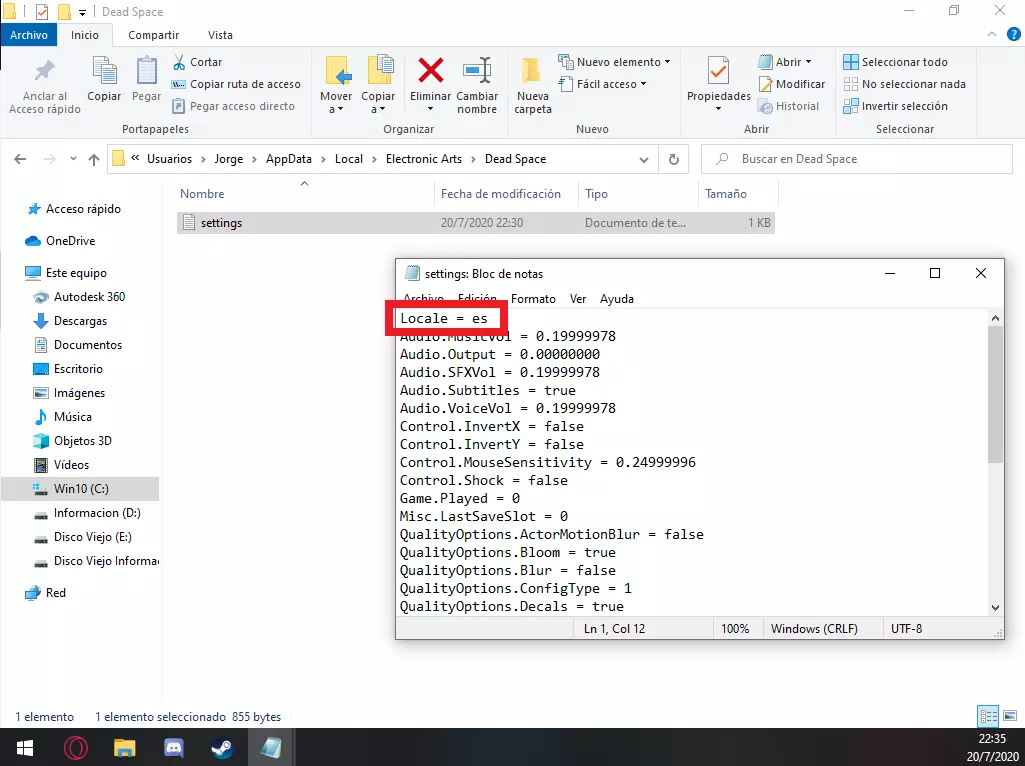This screenshot has width=1025, height=766.
Task: Click Historial in the ribbon
Action: point(788,106)
